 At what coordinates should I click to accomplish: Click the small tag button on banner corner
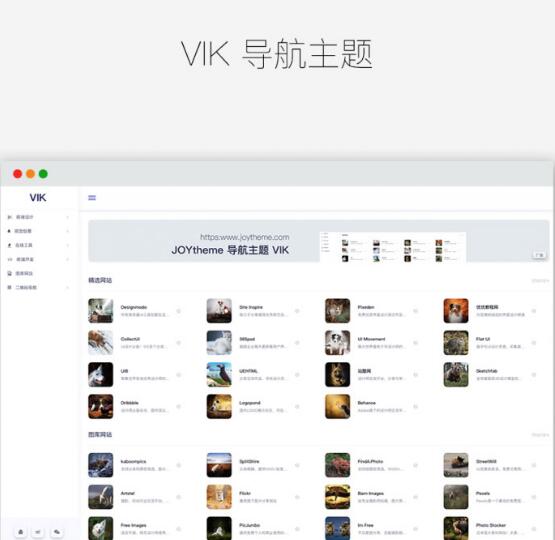tap(539, 255)
